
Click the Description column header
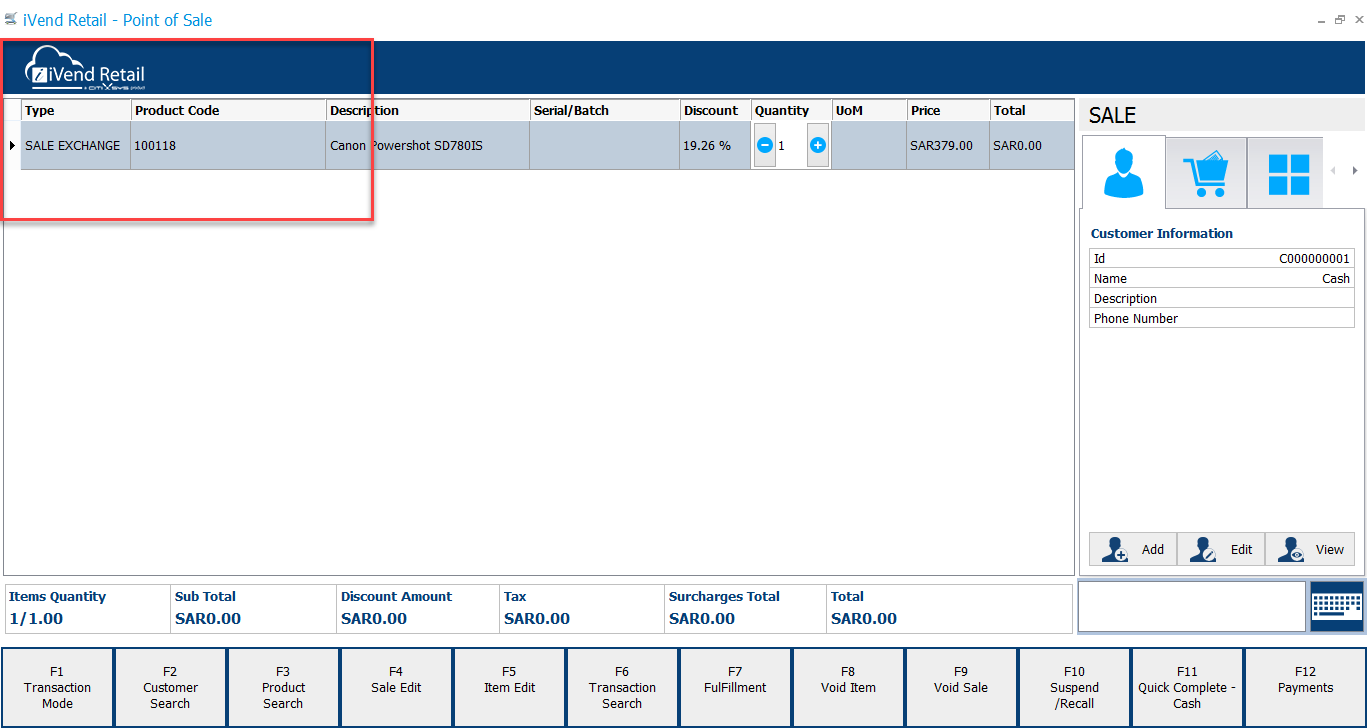point(428,110)
